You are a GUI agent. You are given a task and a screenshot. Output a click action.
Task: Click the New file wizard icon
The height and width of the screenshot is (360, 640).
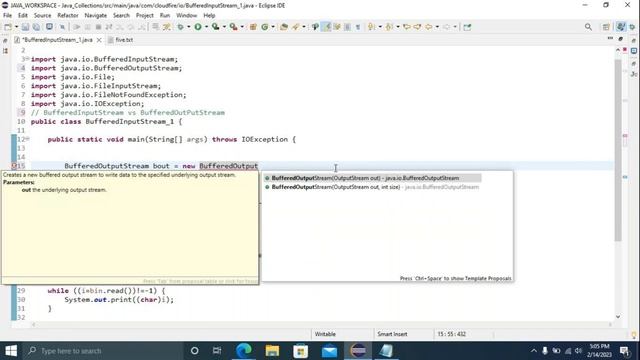click(7, 27)
